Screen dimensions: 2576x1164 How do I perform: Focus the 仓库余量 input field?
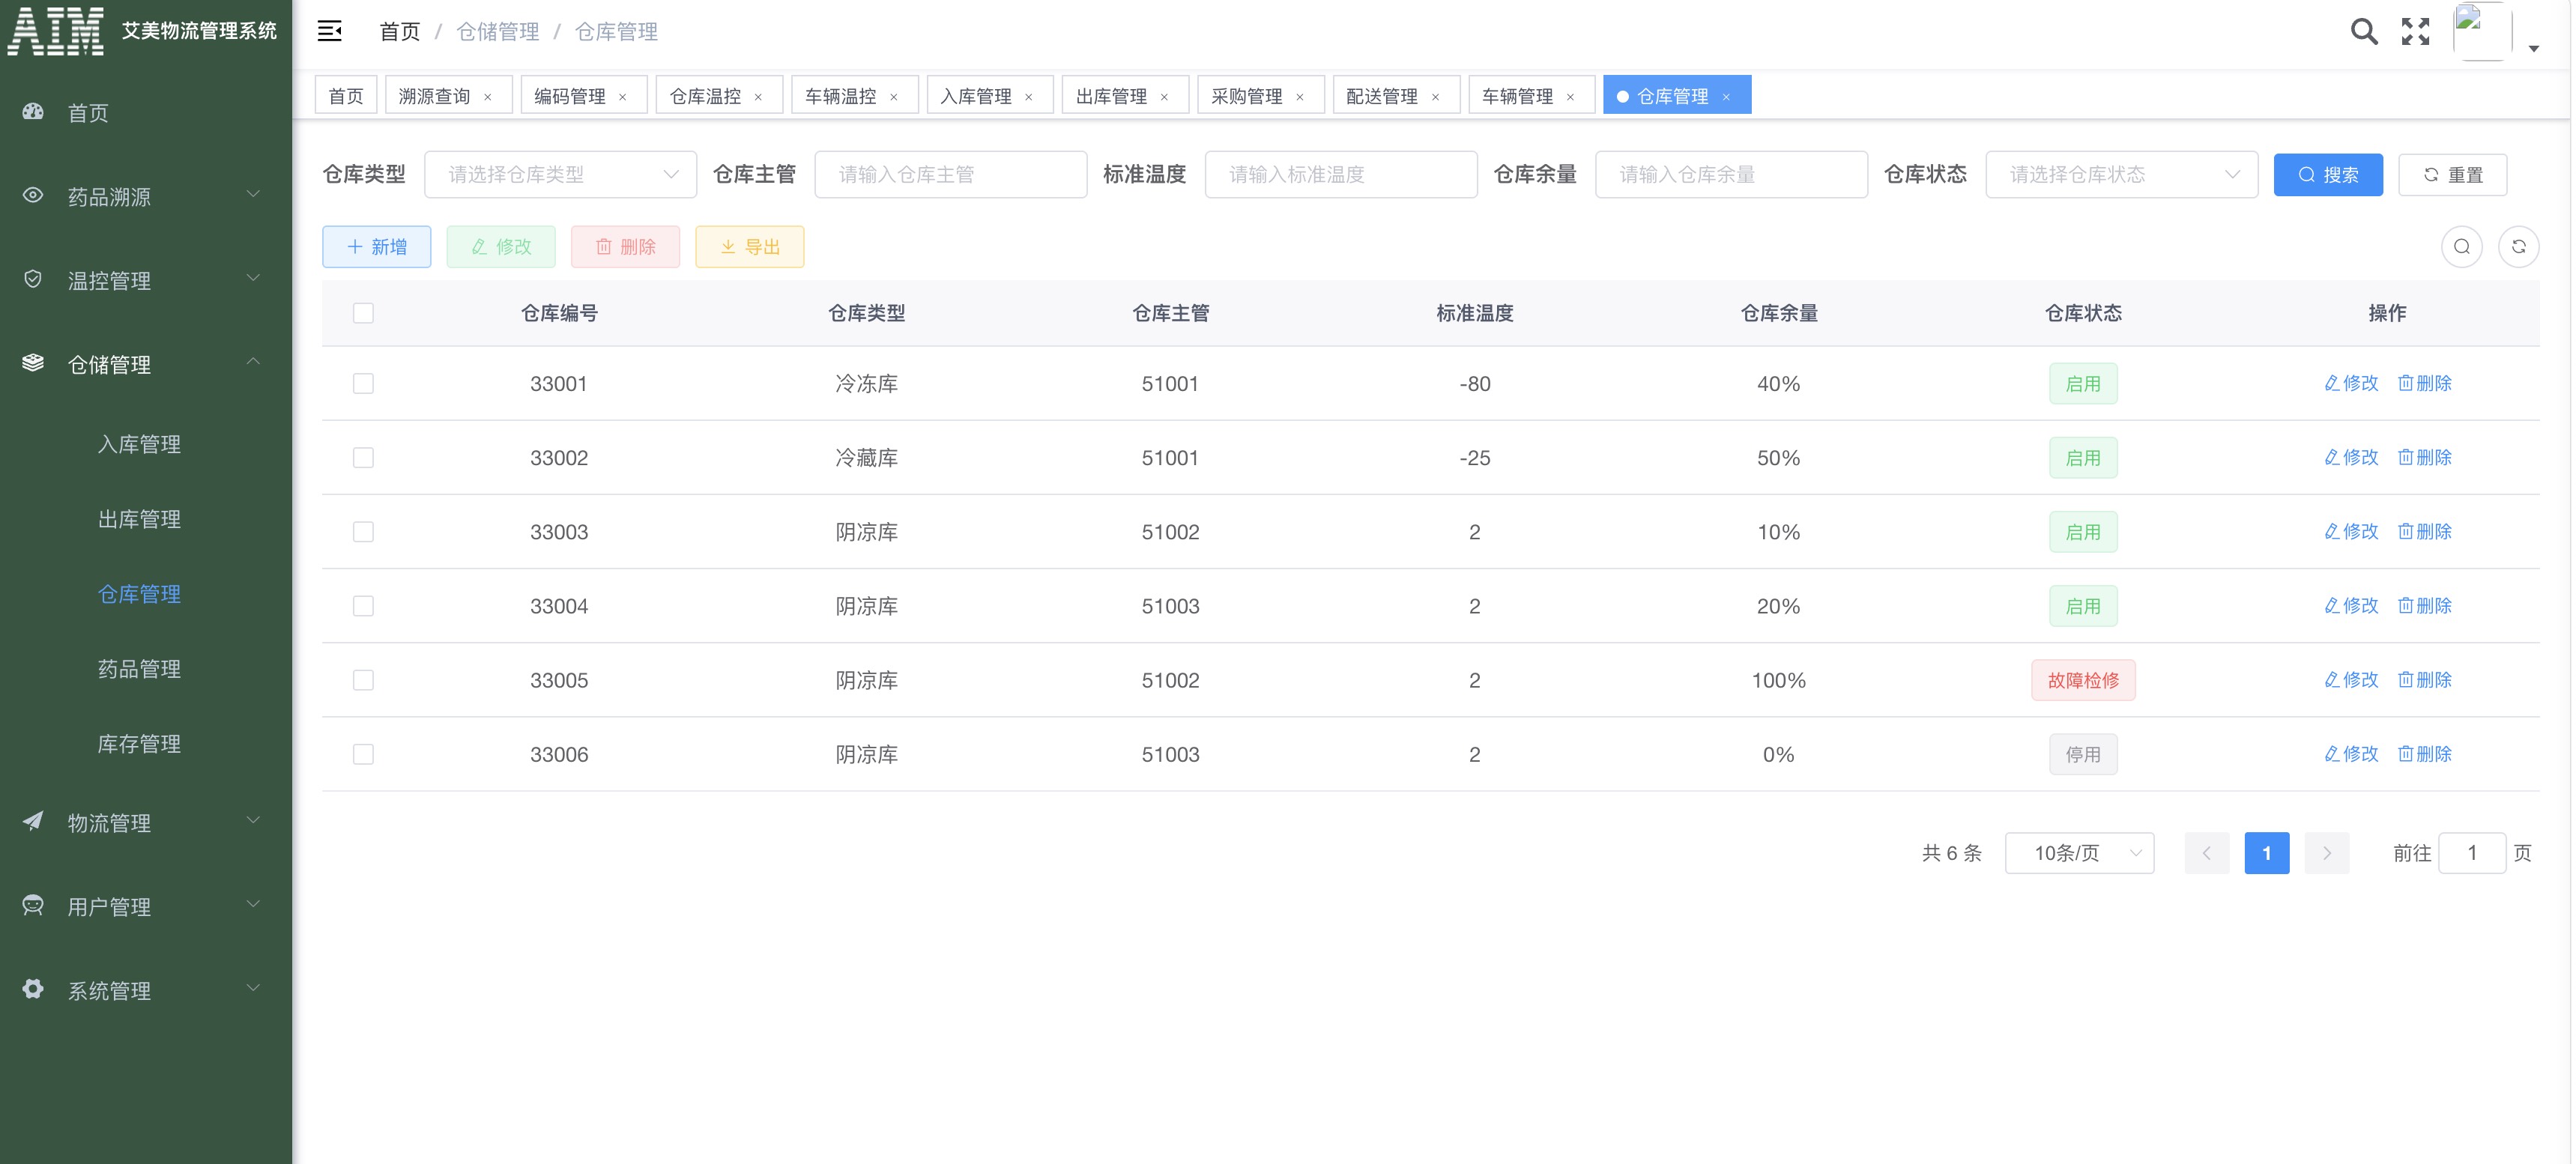point(1731,174)
